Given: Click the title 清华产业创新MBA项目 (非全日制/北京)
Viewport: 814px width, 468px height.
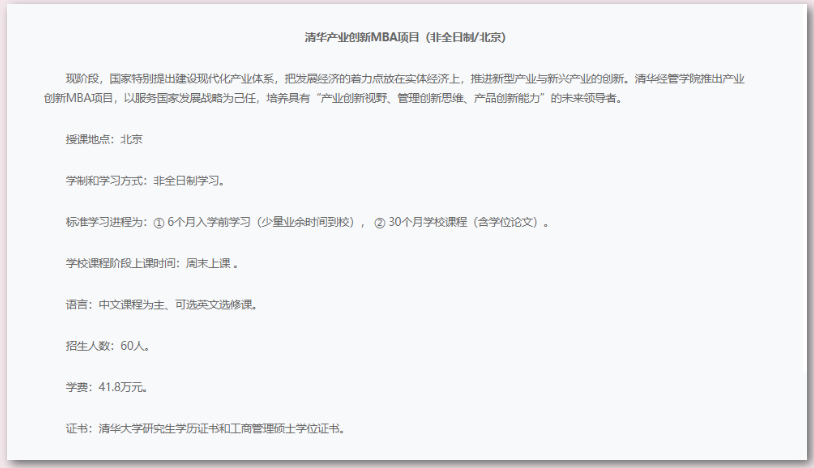Looking at the screenshot, I should click(x=405, y=37).
